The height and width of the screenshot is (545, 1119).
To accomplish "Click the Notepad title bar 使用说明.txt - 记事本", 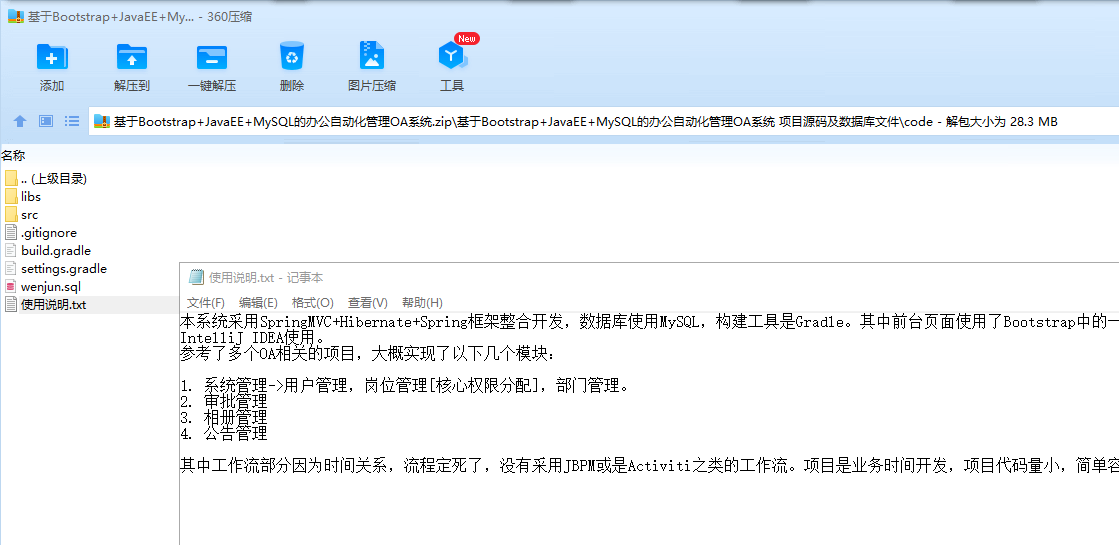I will pos(265,277).
